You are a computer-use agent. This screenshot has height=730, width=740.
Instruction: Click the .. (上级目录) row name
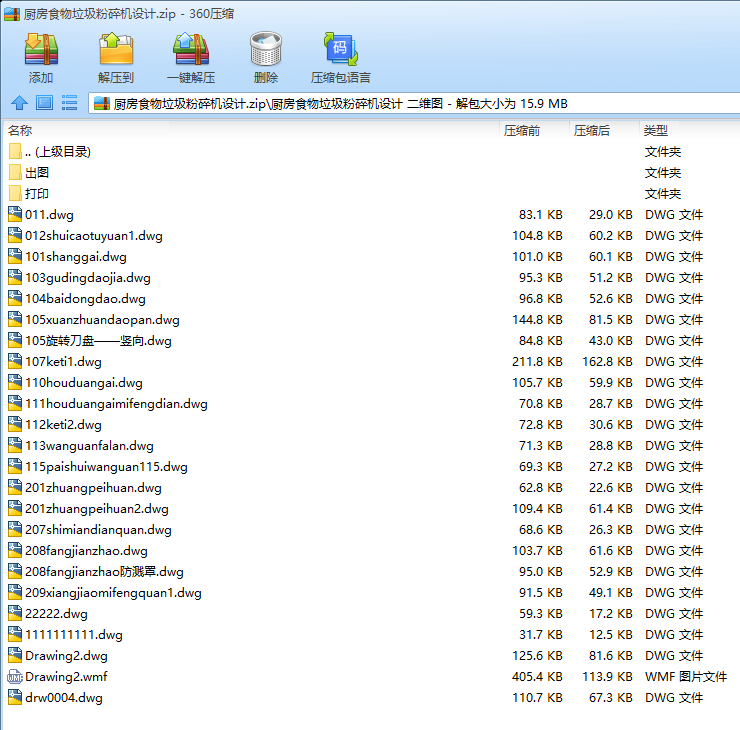58,151
